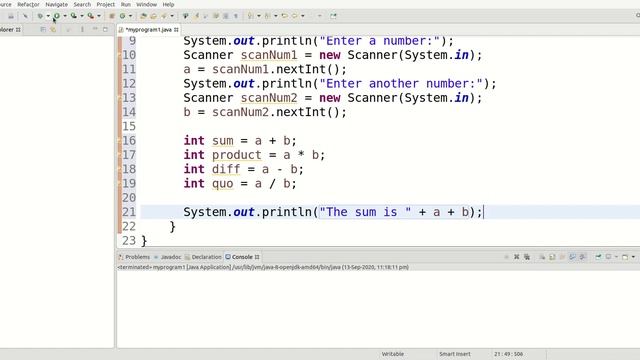Click line number 21 in editor gutter
This screenshot has height=360, width=640.
(x=129, y=212)
